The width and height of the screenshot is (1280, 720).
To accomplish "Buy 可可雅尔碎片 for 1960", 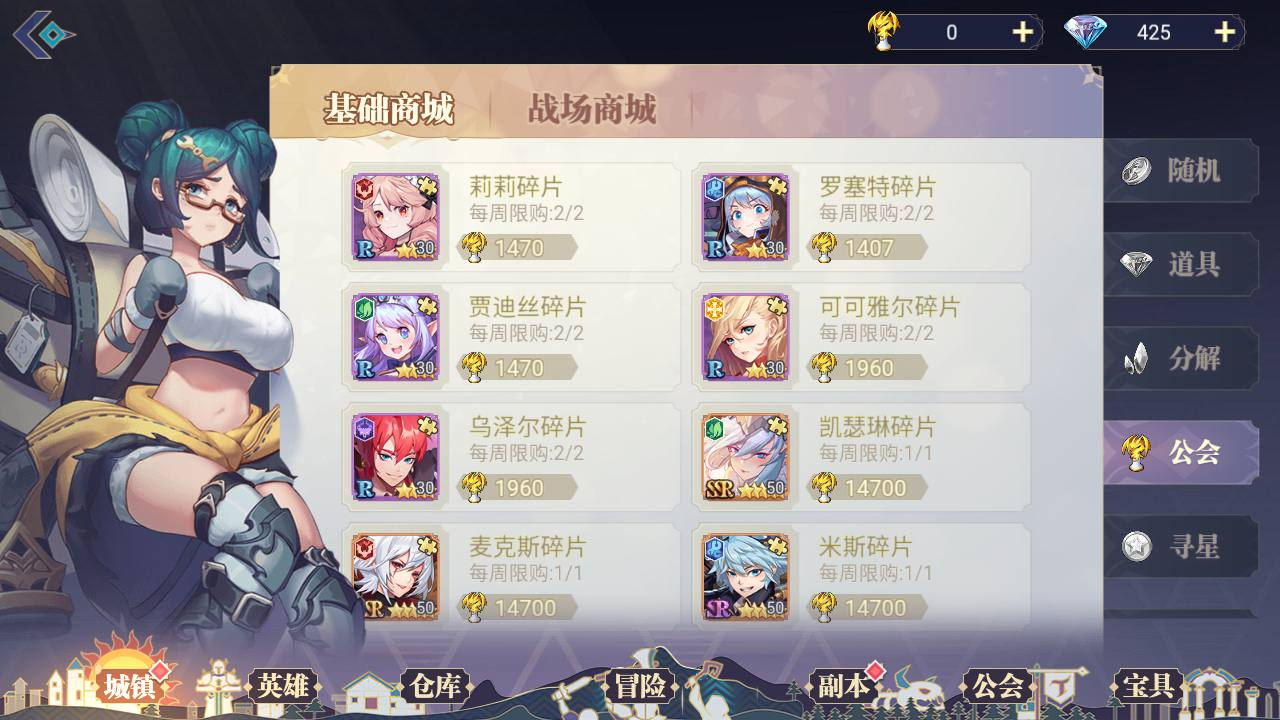I will tap(868, 367).
